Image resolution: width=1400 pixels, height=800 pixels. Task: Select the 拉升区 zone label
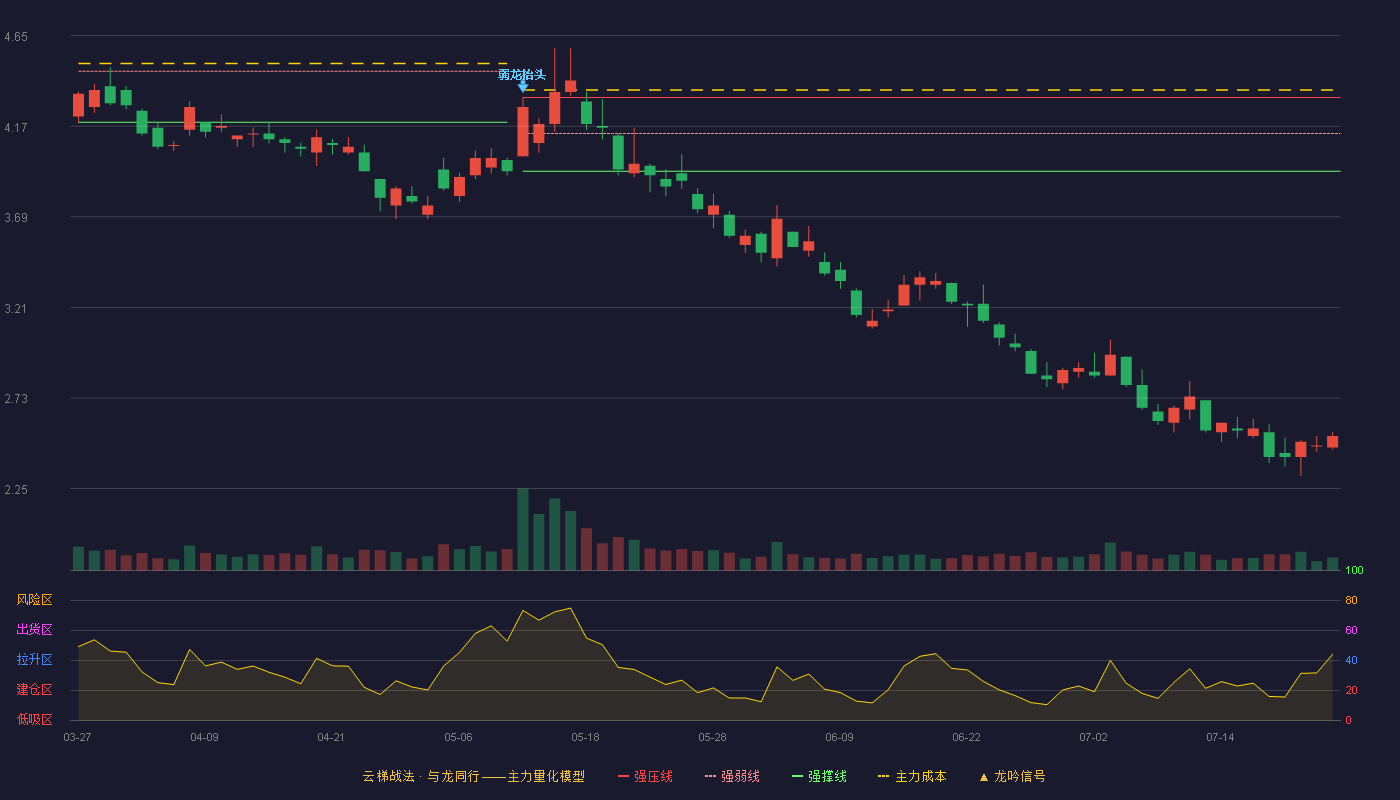(34, 660)
